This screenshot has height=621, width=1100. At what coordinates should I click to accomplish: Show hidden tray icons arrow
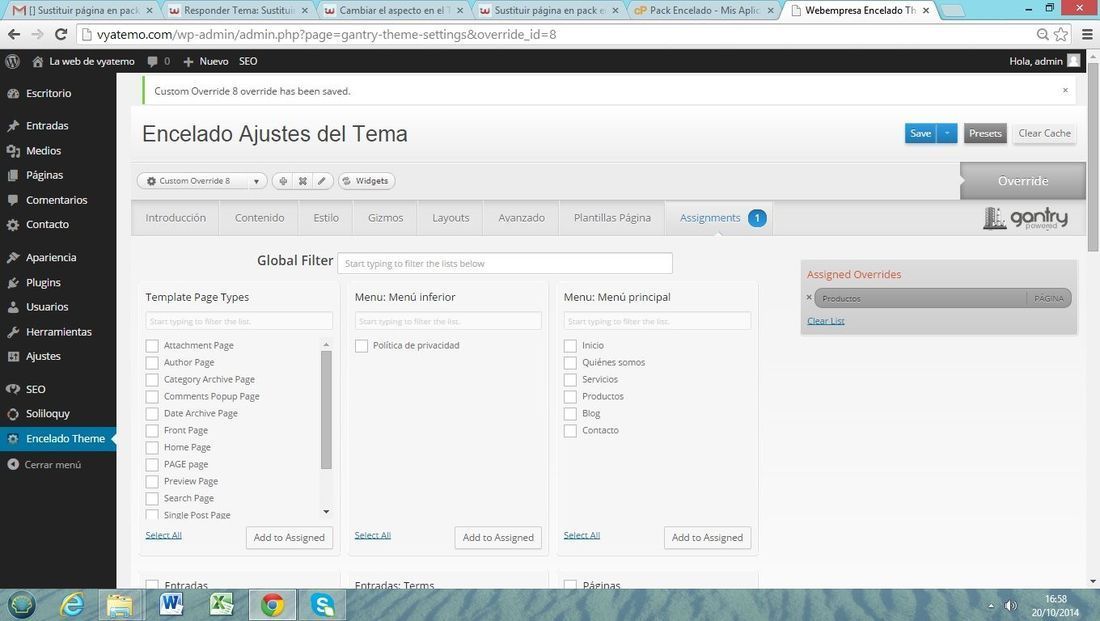[991, 606]
